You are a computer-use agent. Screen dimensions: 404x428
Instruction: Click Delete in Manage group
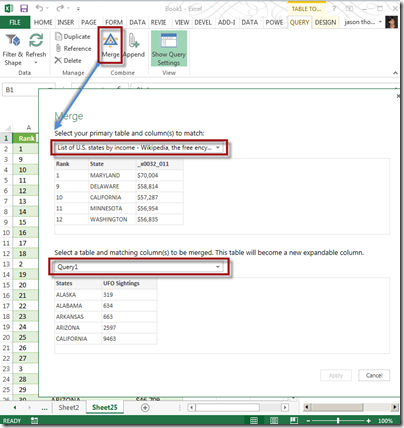(x=68, y=60)
